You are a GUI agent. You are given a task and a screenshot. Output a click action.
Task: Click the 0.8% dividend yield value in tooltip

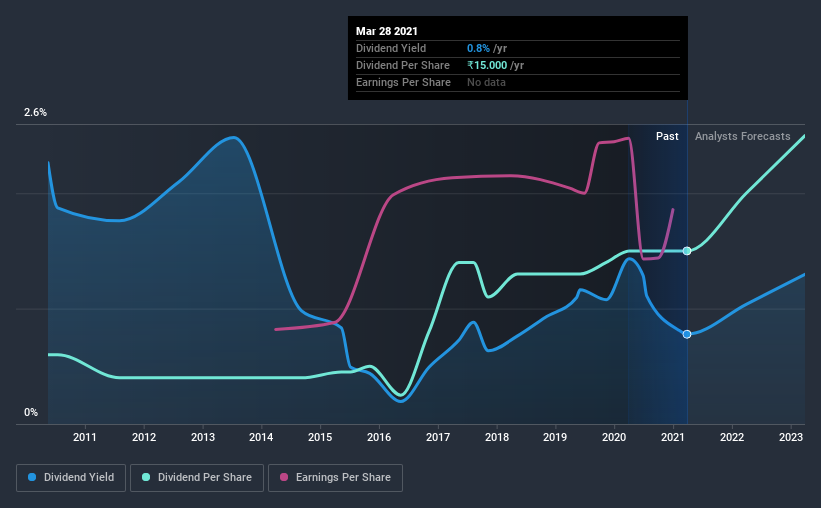point(479,48)
